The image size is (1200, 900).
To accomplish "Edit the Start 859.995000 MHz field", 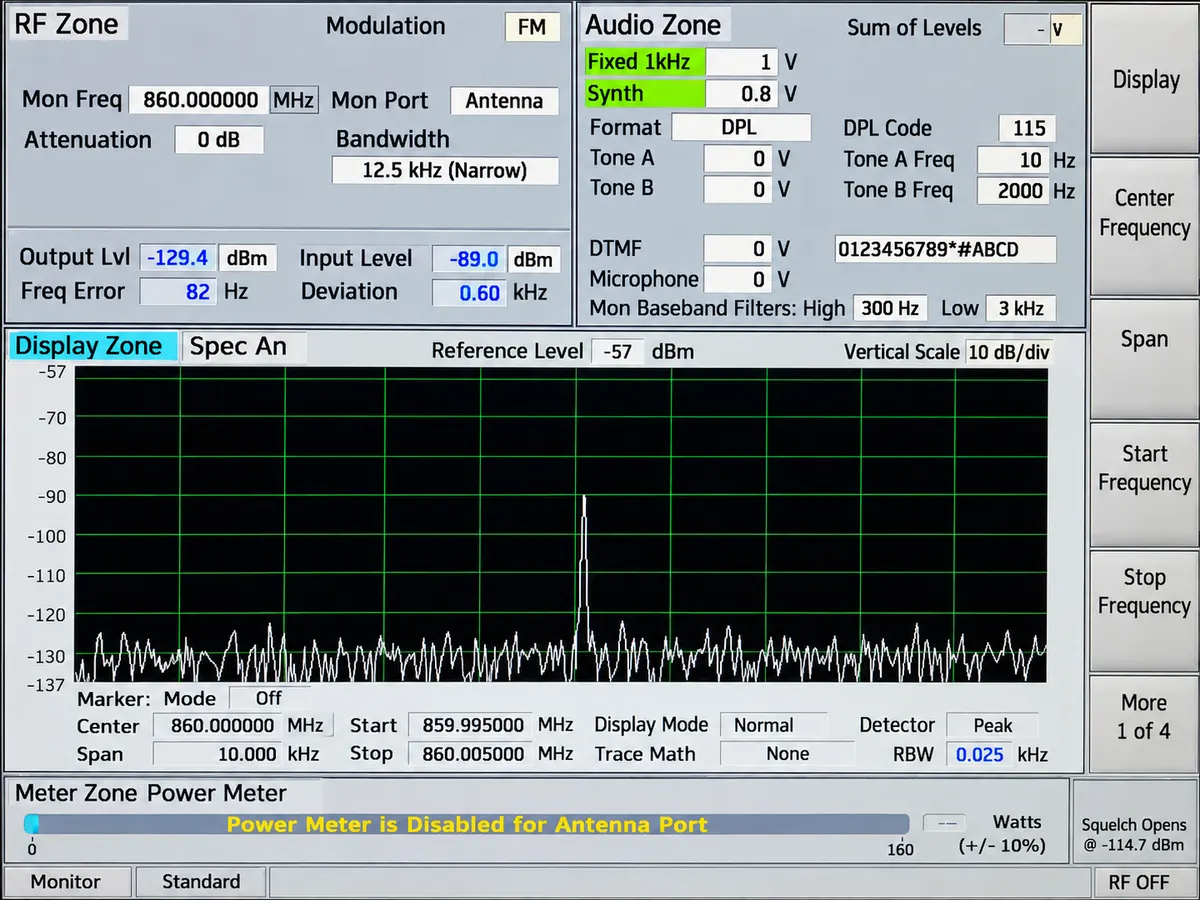I will click(471, 725).
